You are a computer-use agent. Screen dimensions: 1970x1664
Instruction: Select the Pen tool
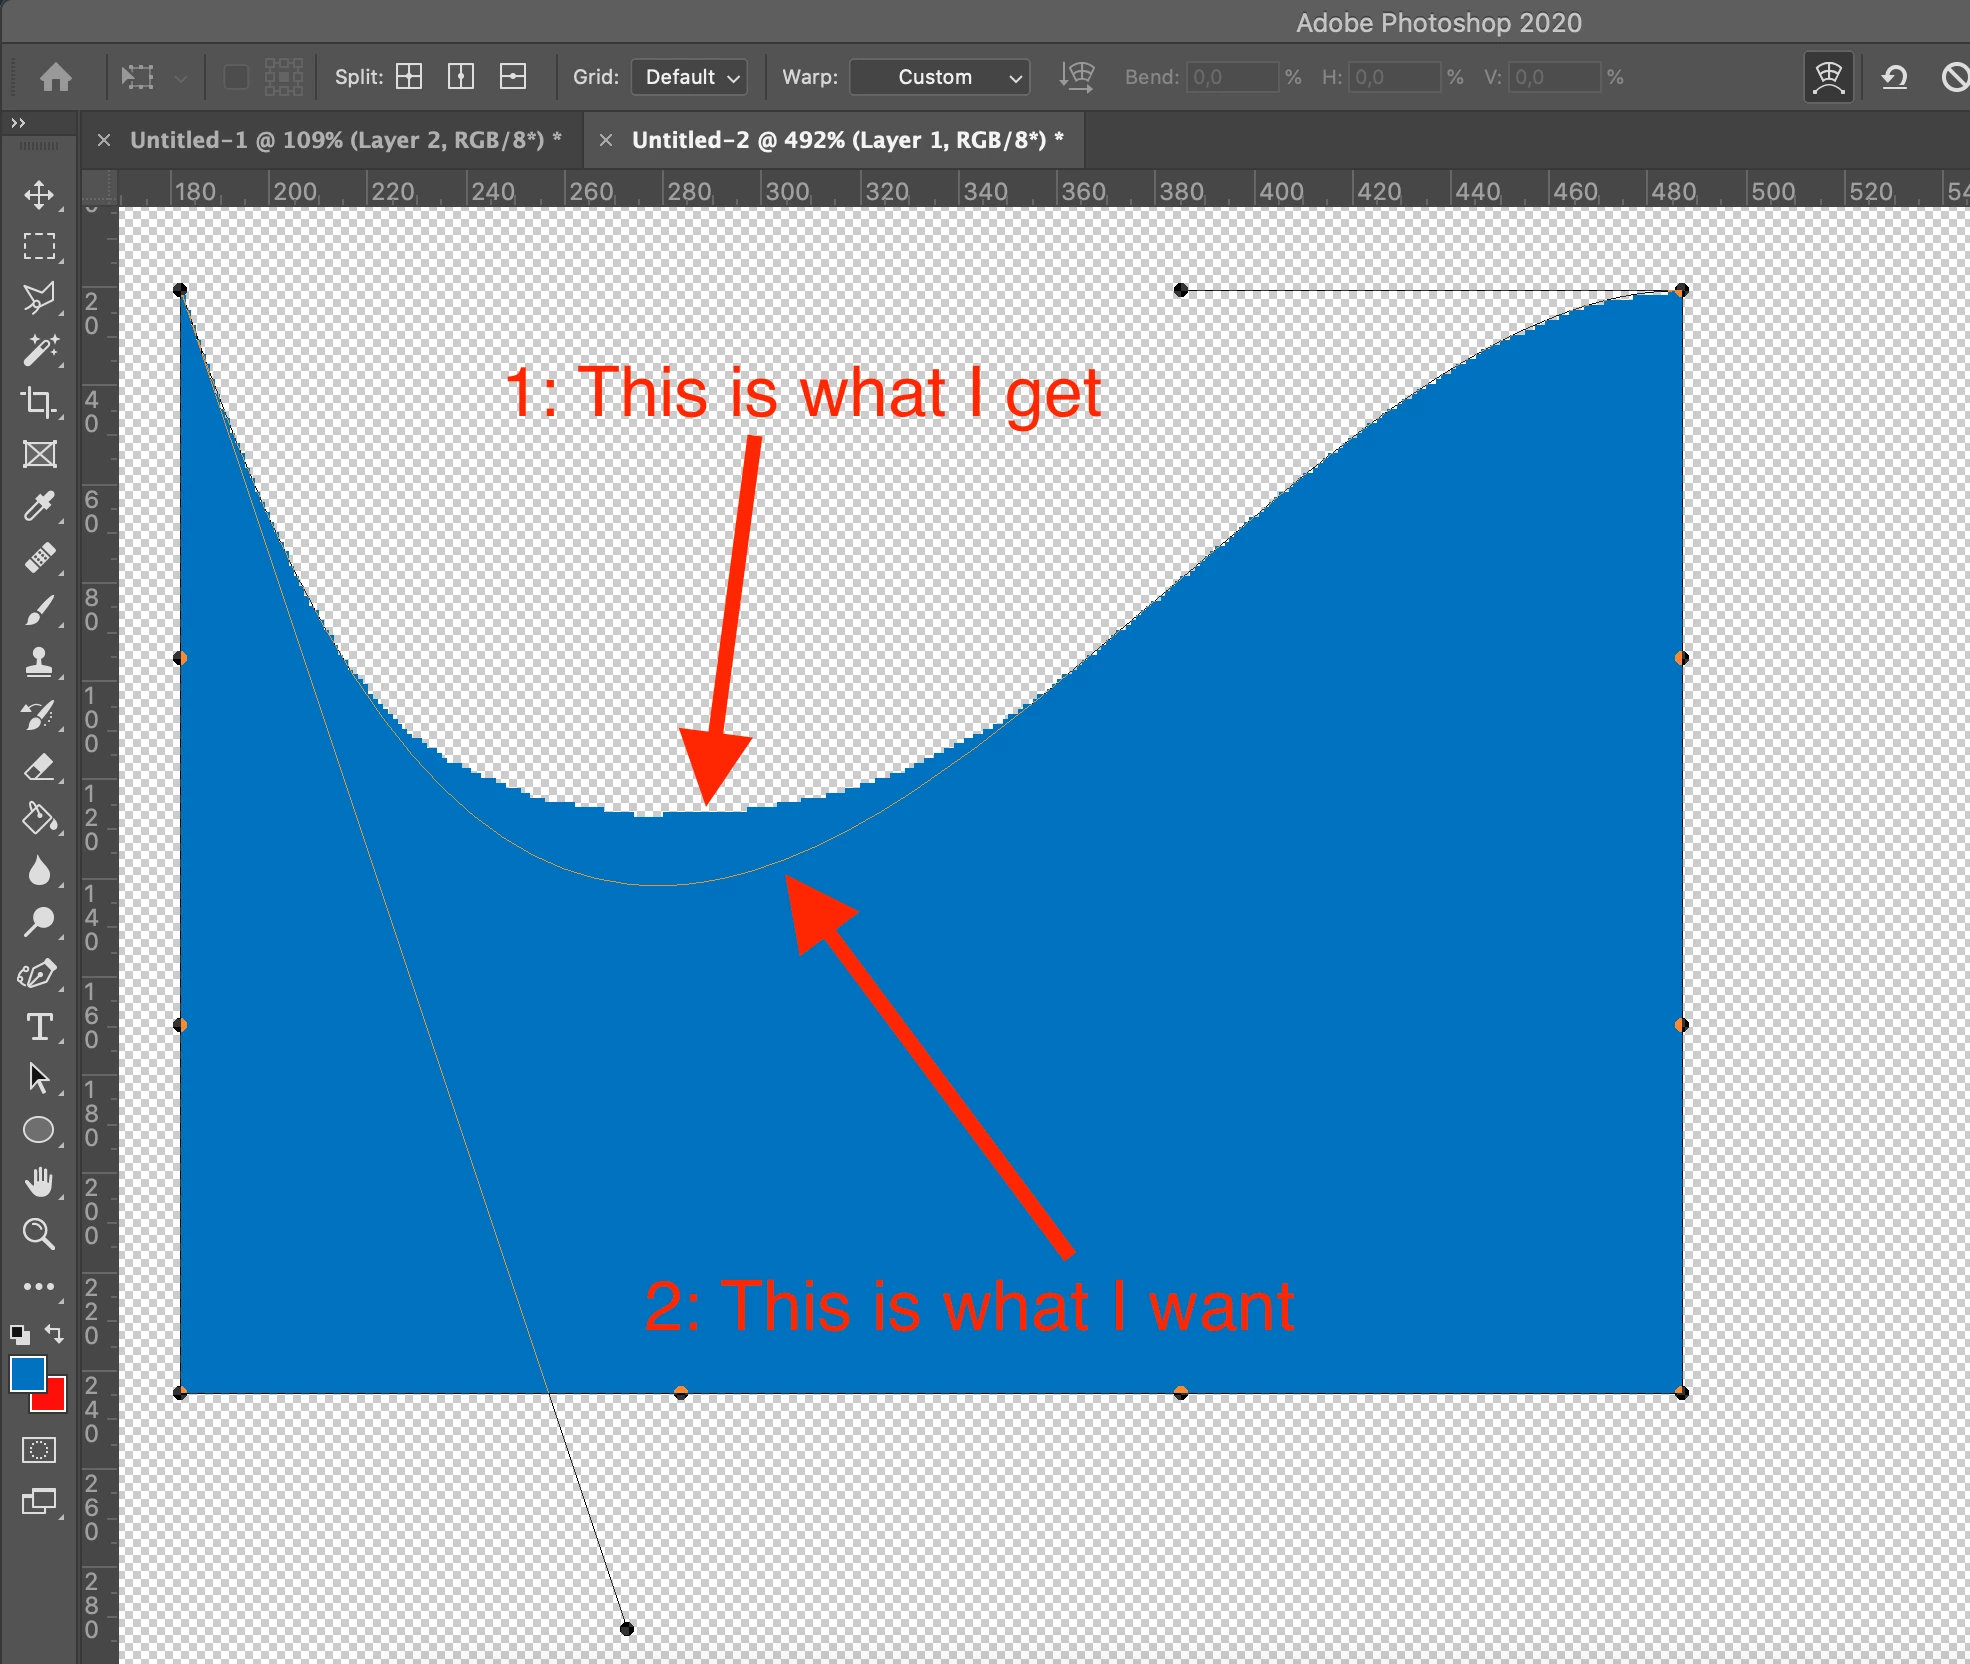point(39,974)
